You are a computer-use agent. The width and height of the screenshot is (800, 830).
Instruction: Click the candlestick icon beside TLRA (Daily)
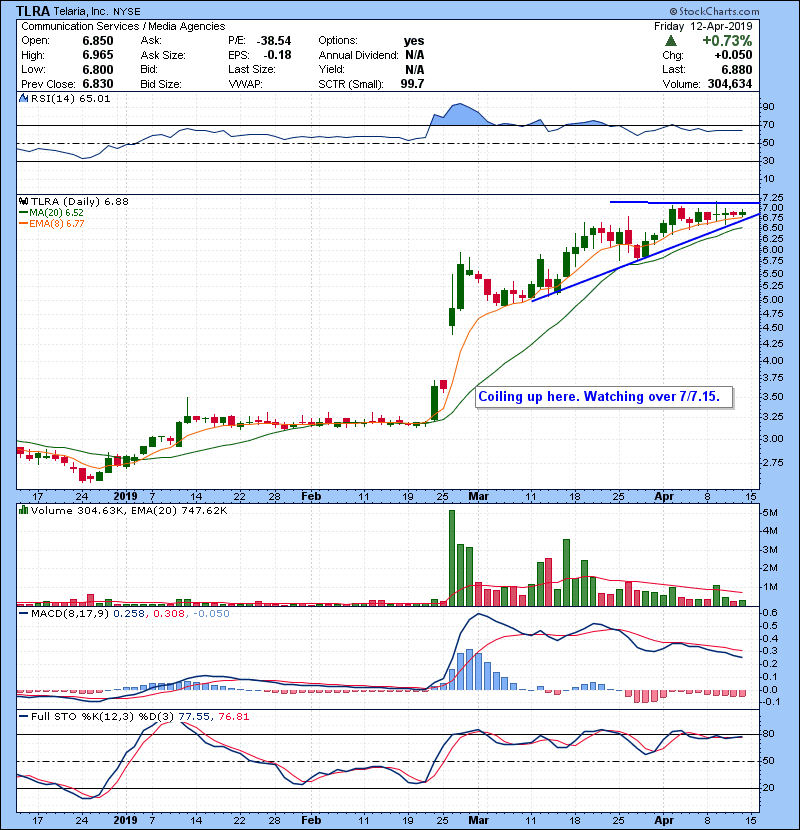coord(23,201)
